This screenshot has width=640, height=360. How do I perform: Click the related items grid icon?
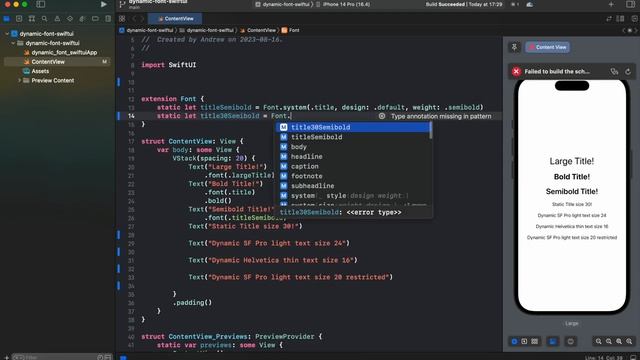tap(122, 19)
